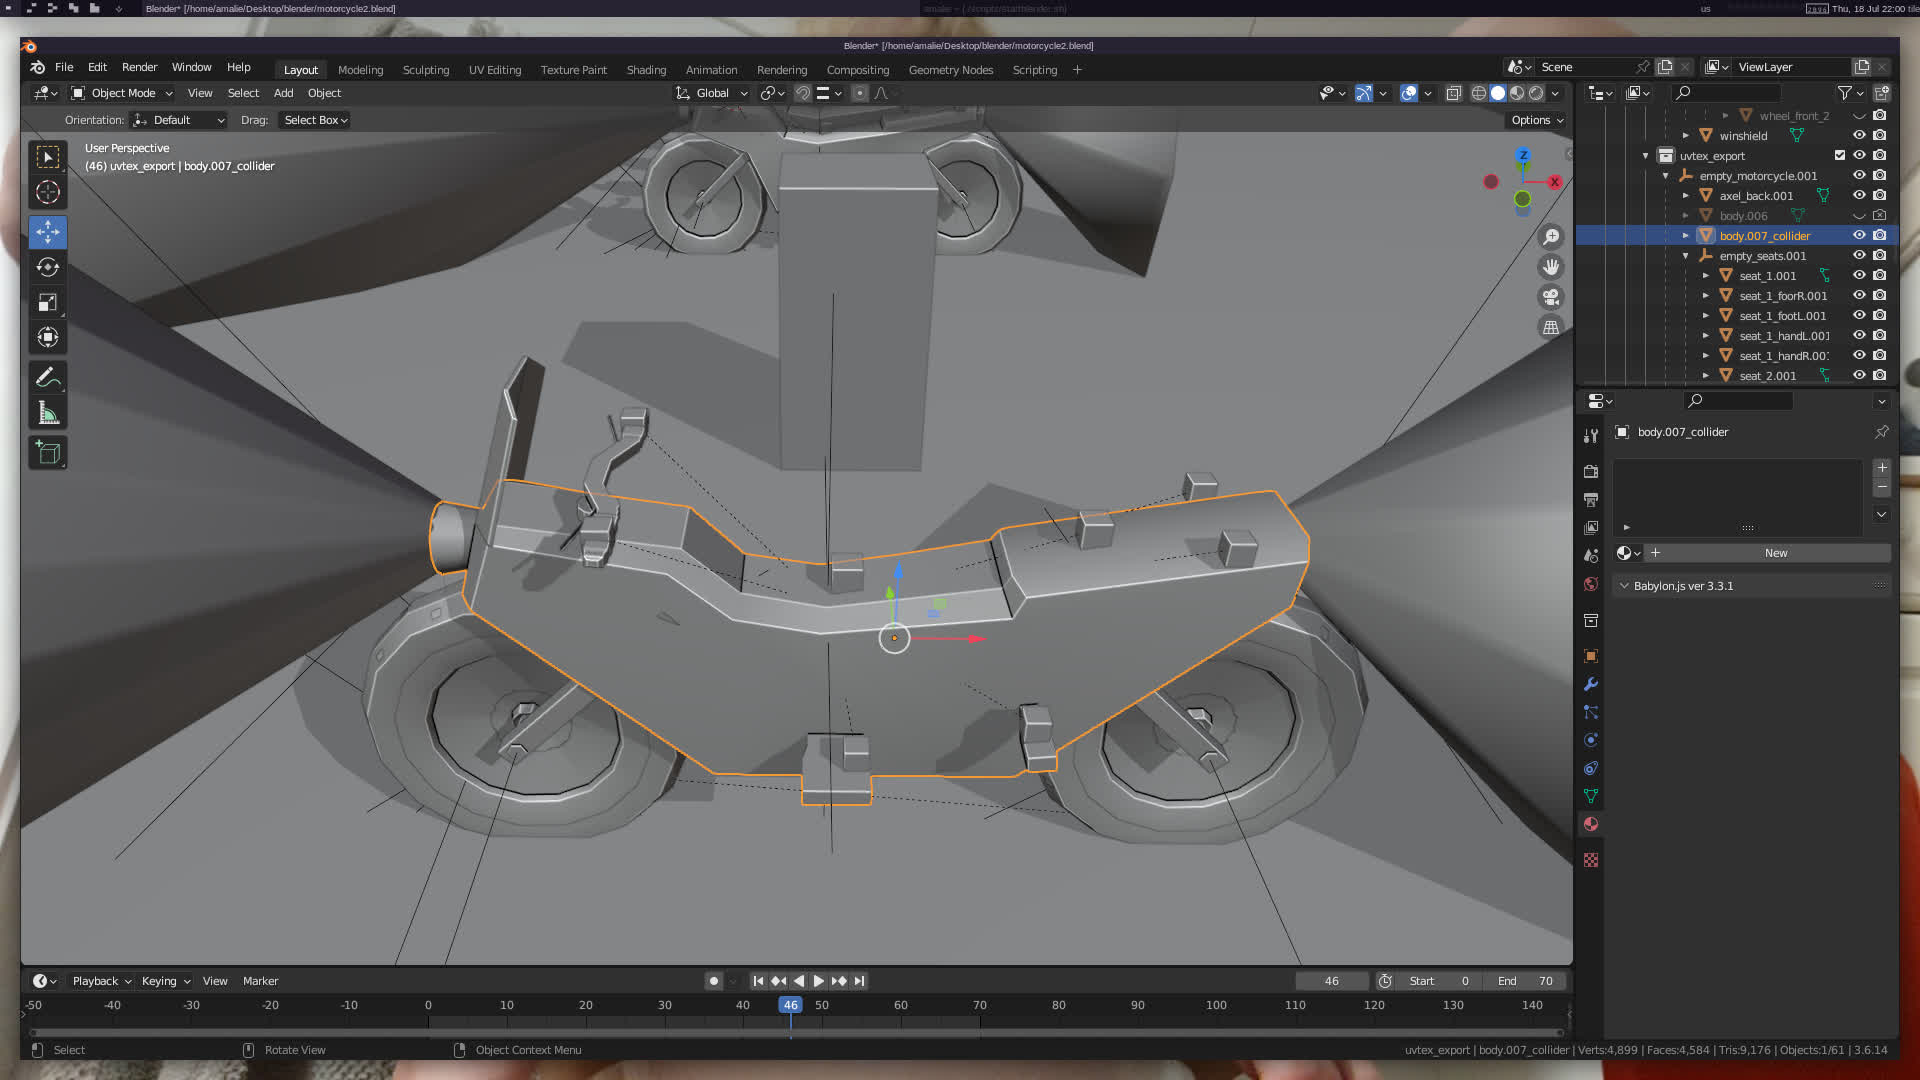Switch to the Sculpting workspace tab
Image resolution: width=1920 pixels, height=1080 pixels.
tap(425, 70)
